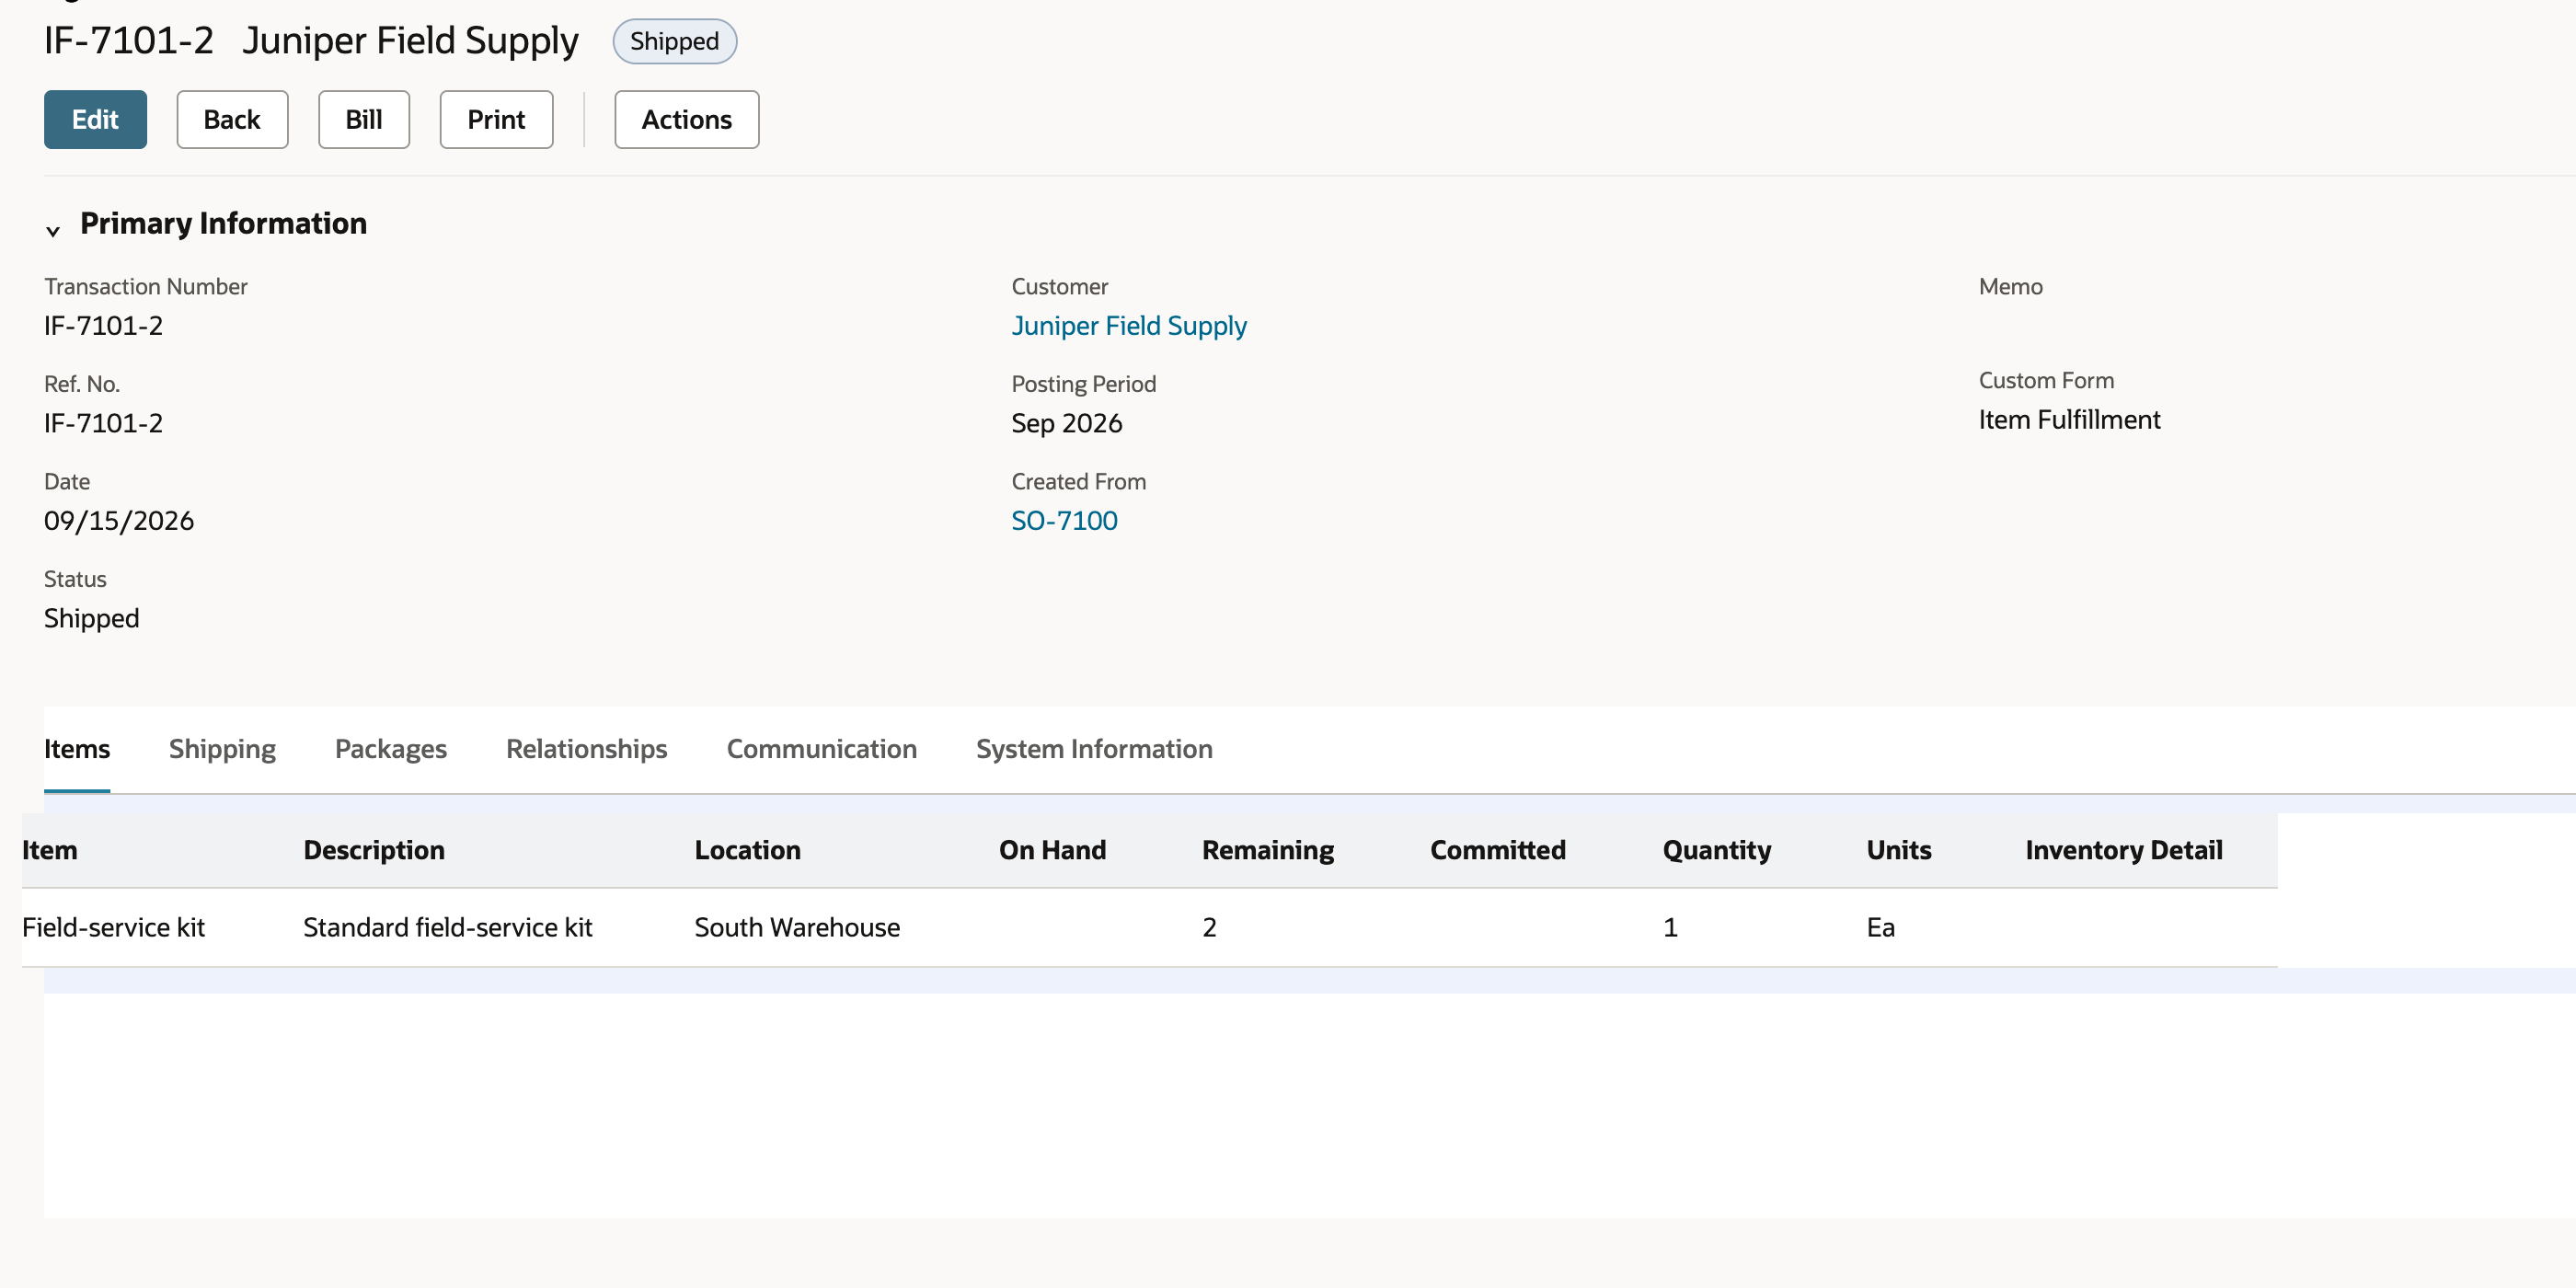The image size is (2576, 1288).
Task: Click the Remaining column header
Action: click(1267, 849)
